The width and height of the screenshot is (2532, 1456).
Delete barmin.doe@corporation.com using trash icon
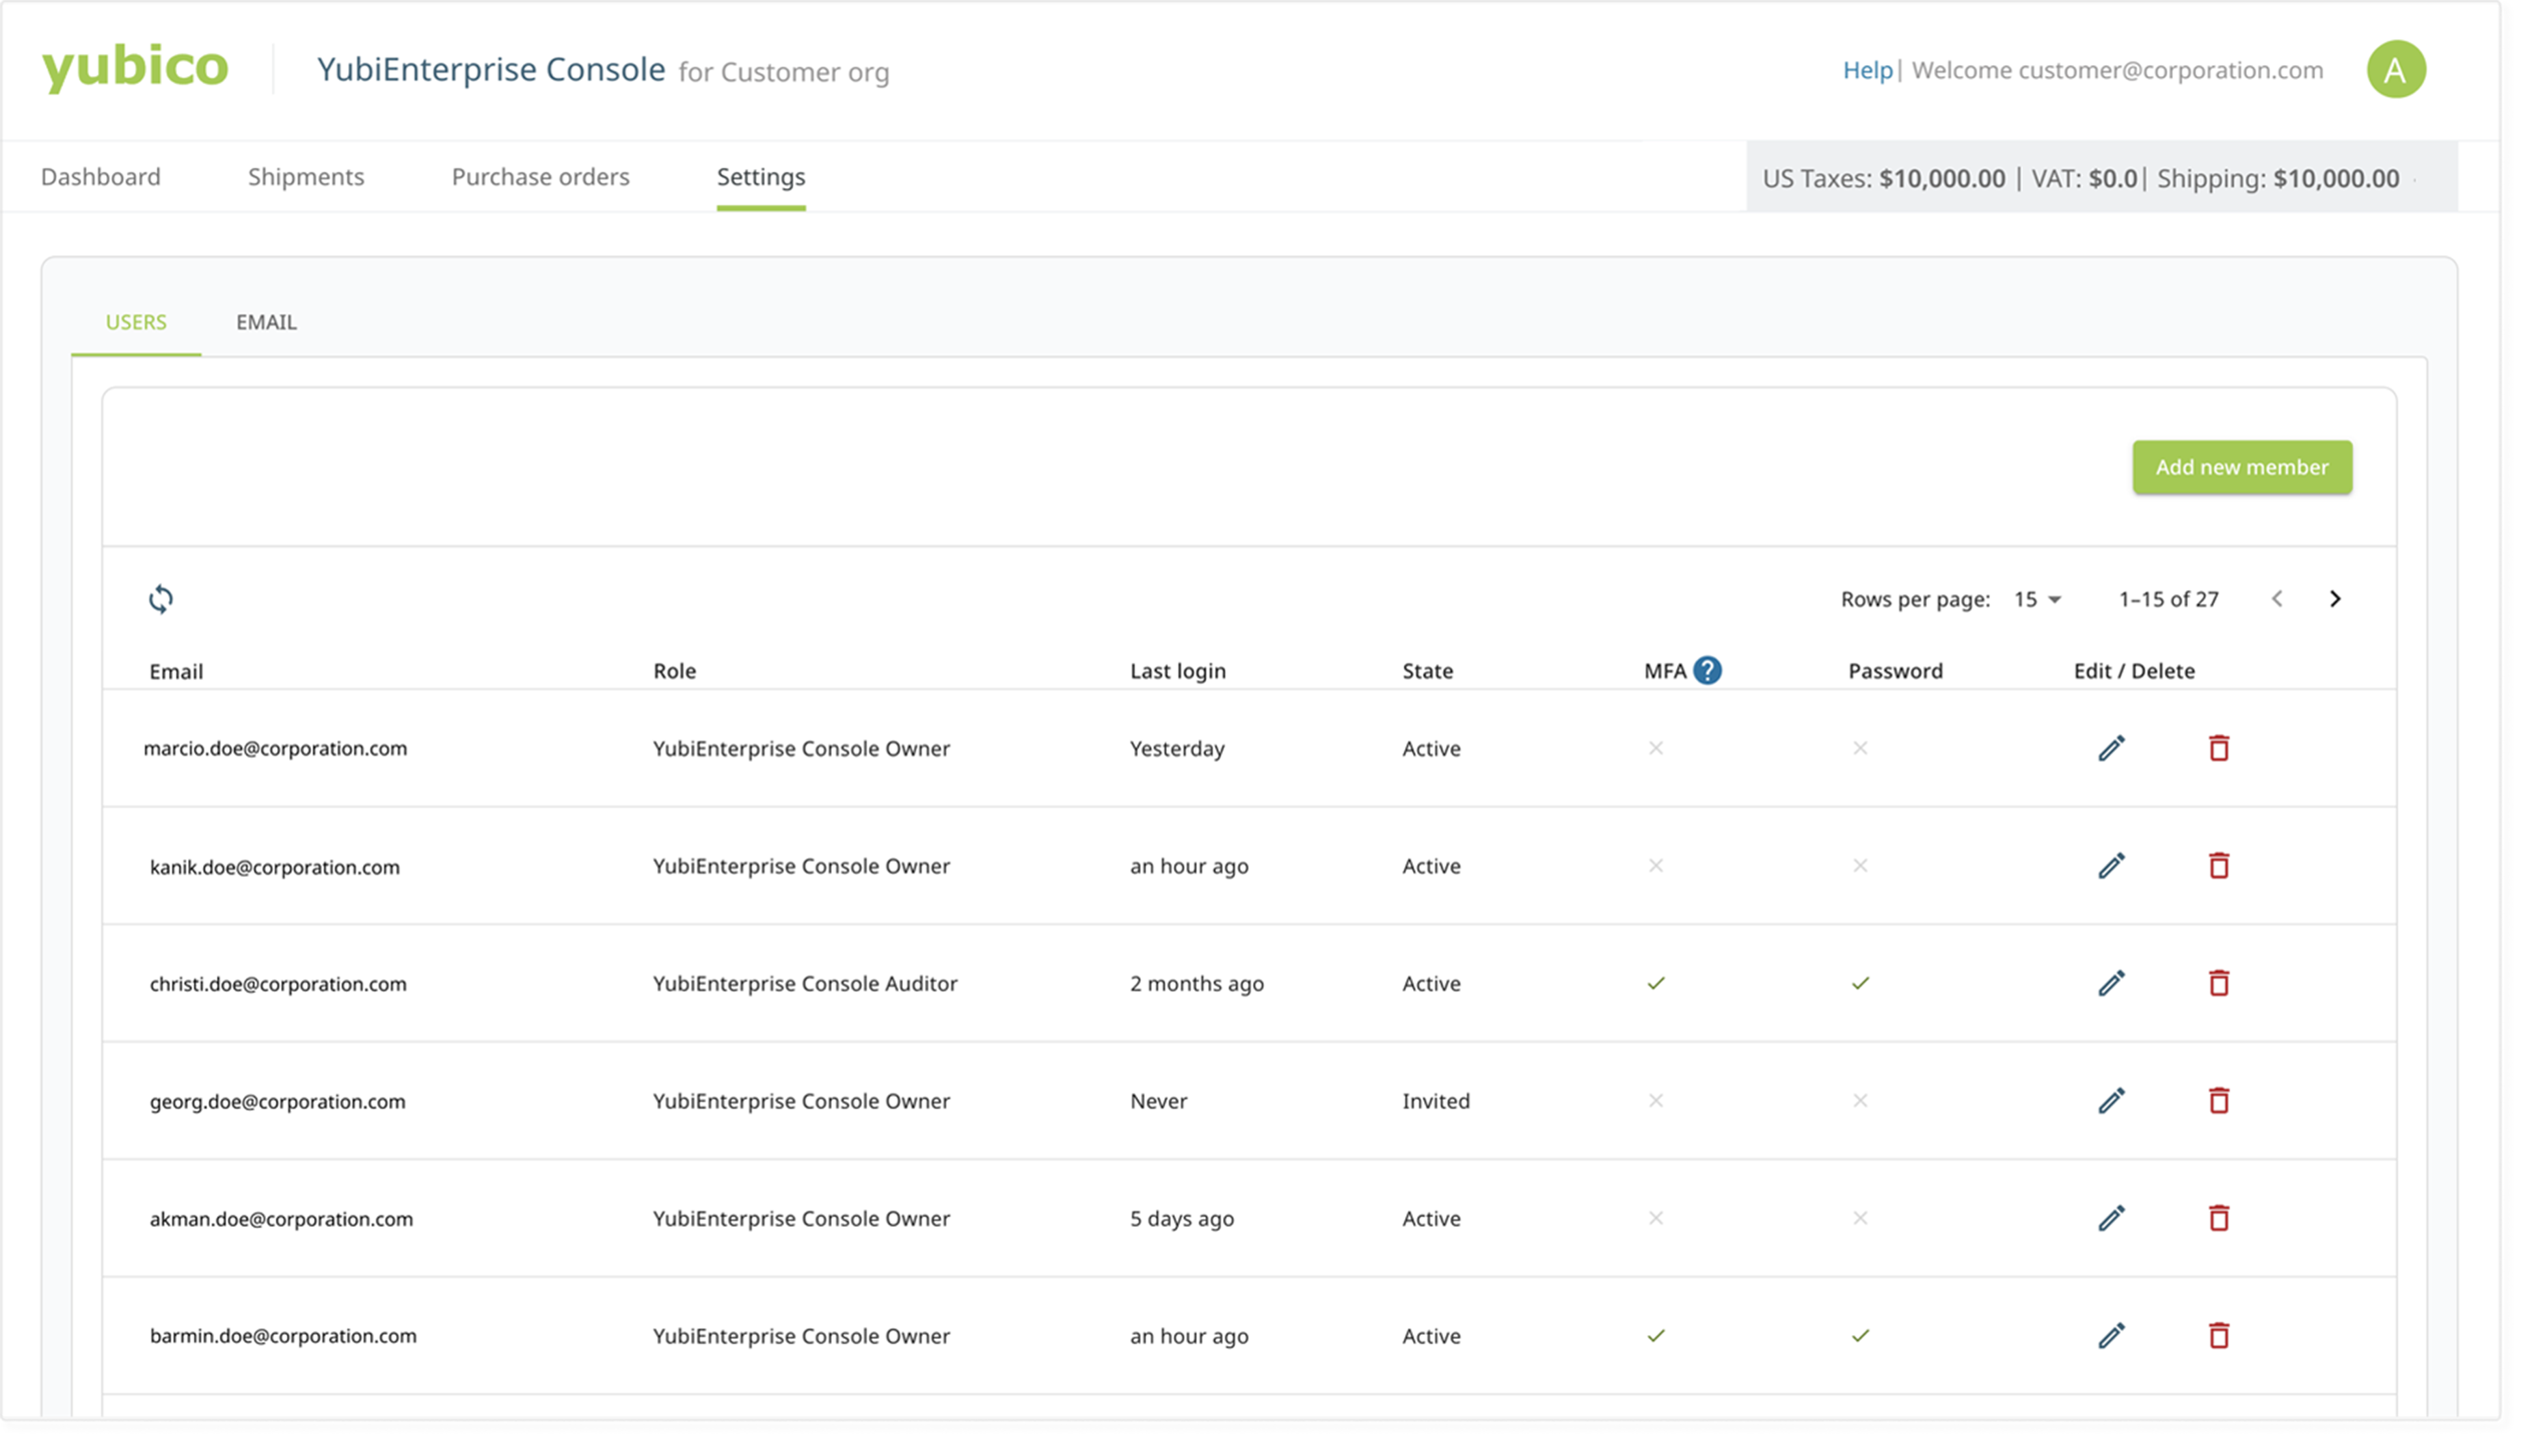click(2219, 1336)
